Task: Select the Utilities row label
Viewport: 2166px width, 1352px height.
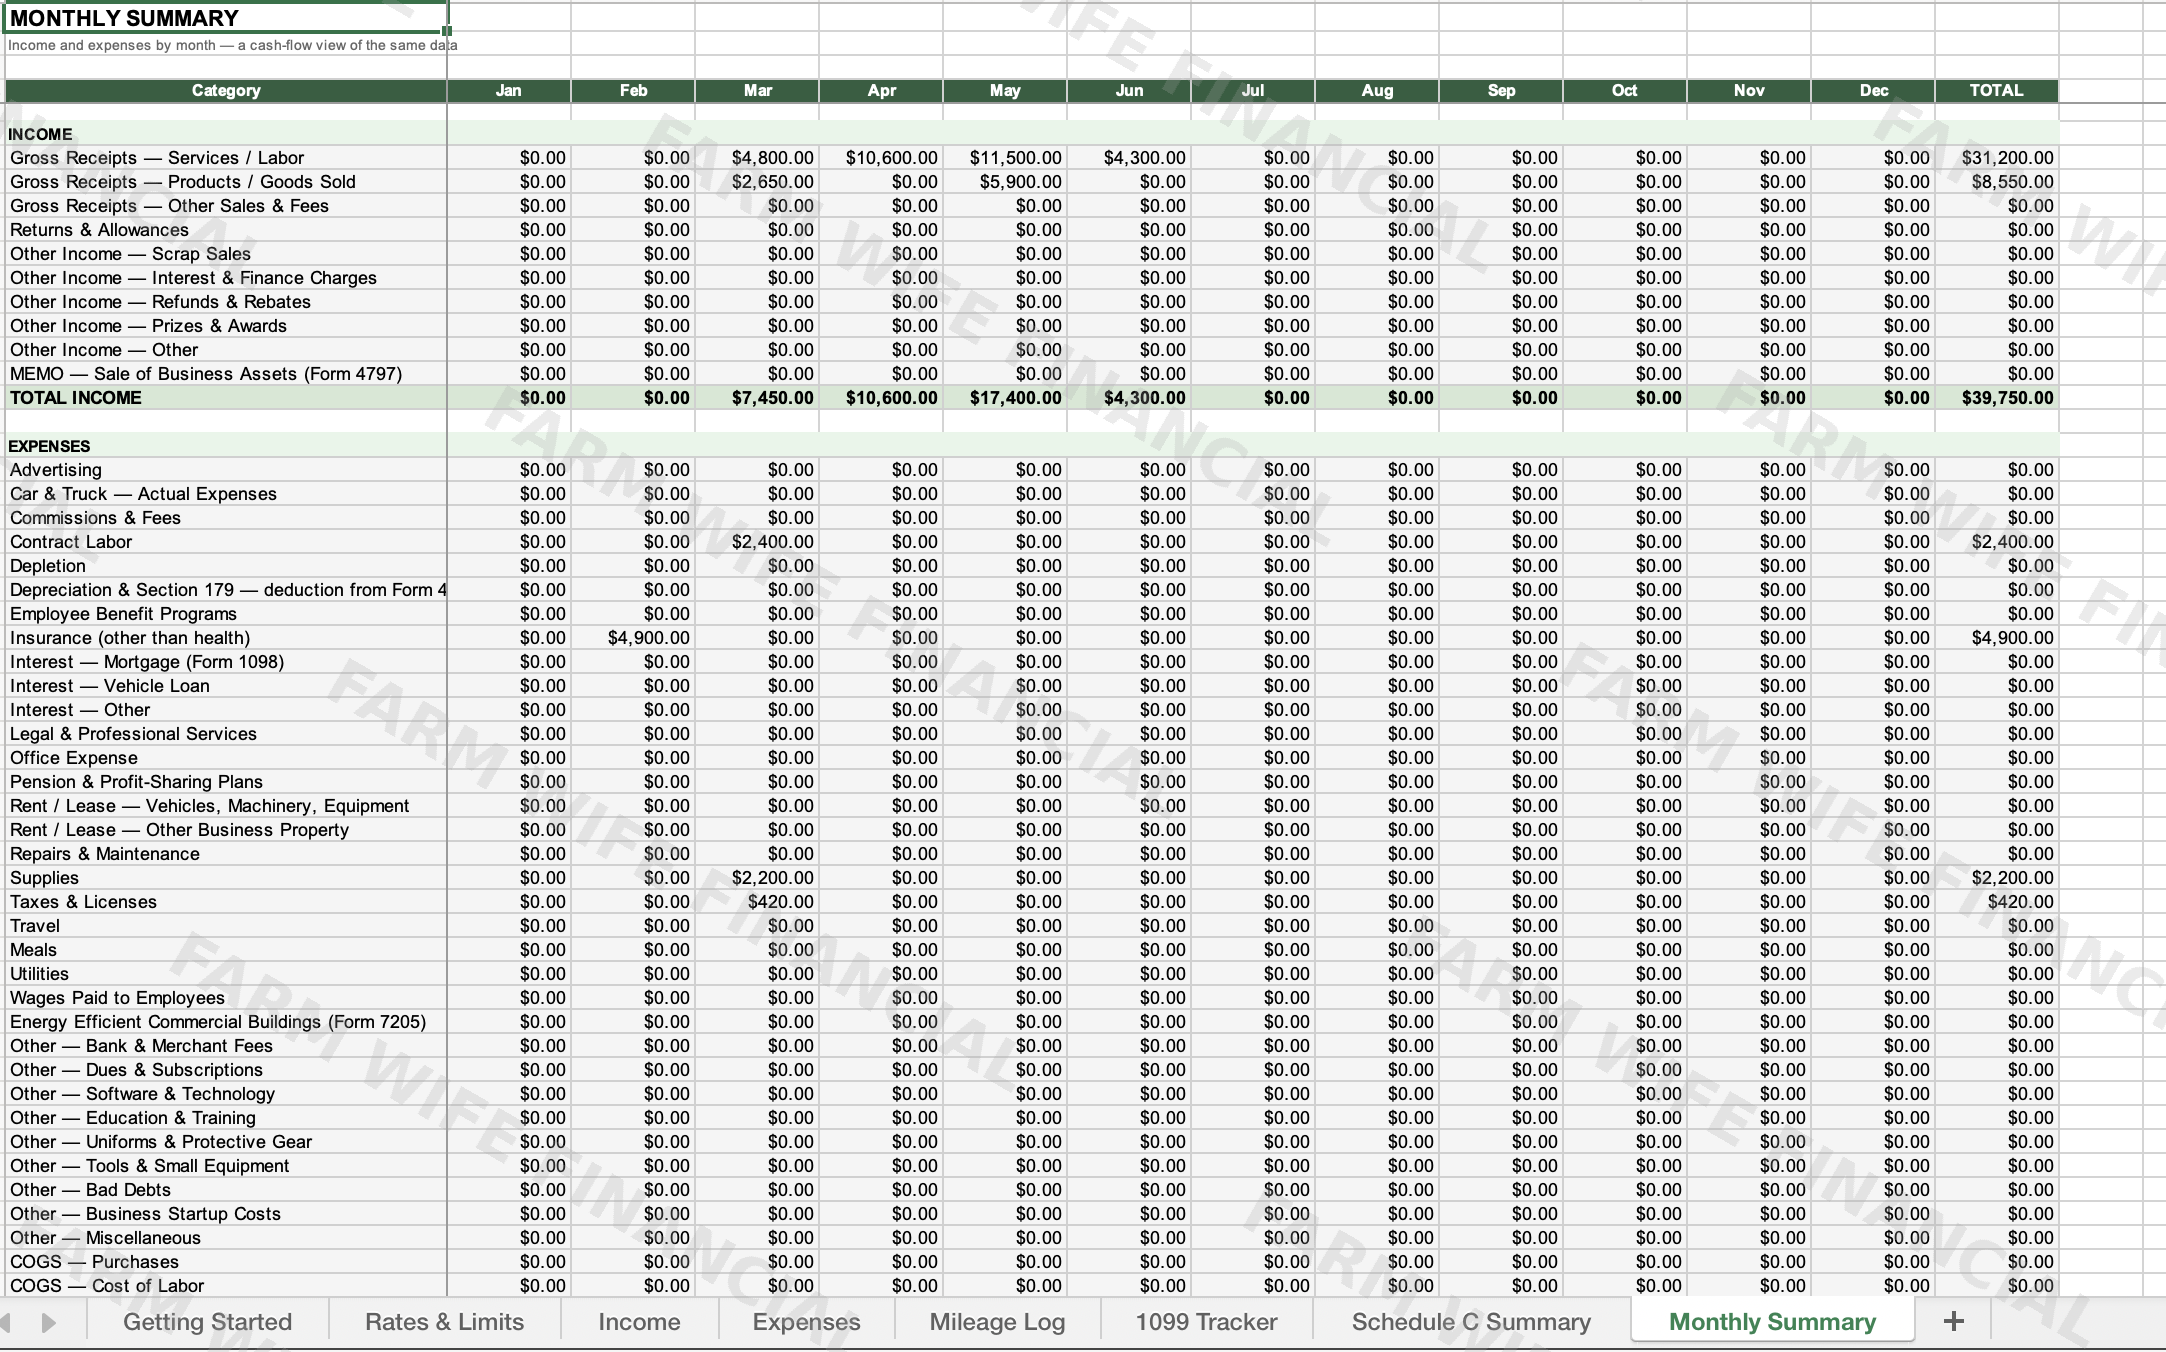Action: [x=39, y=974]
